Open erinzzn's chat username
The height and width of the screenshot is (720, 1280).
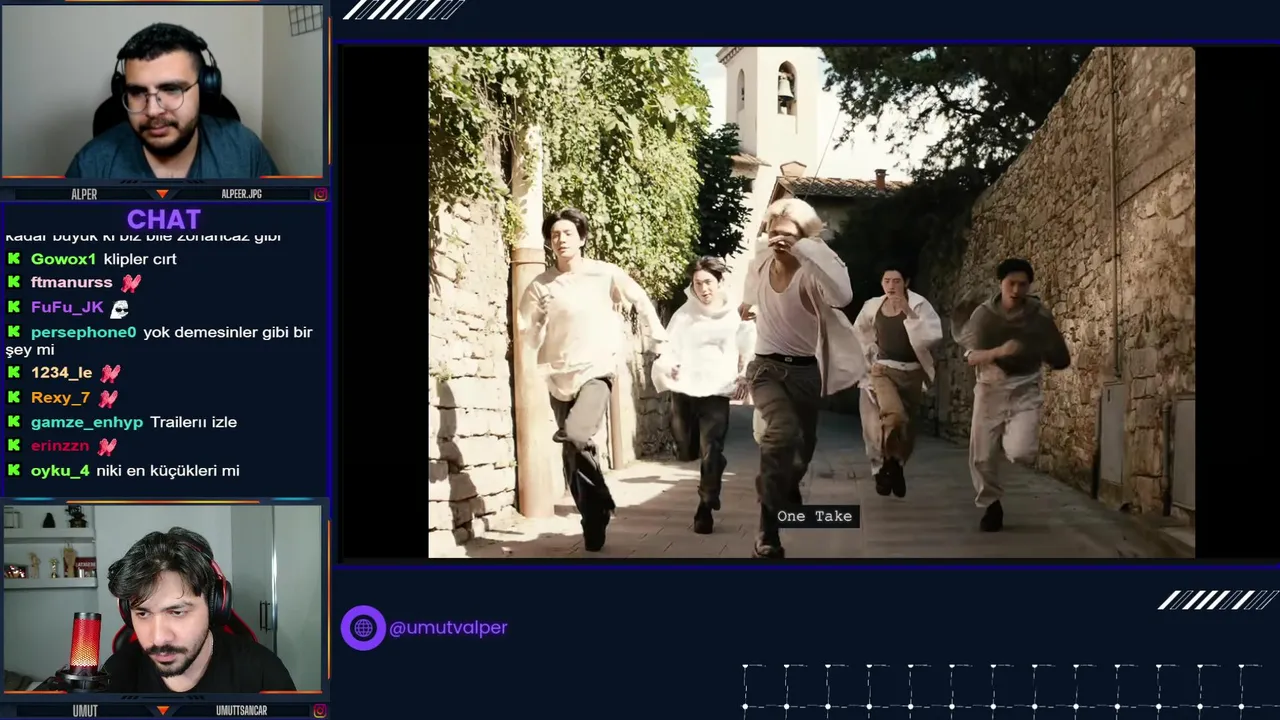60,446
